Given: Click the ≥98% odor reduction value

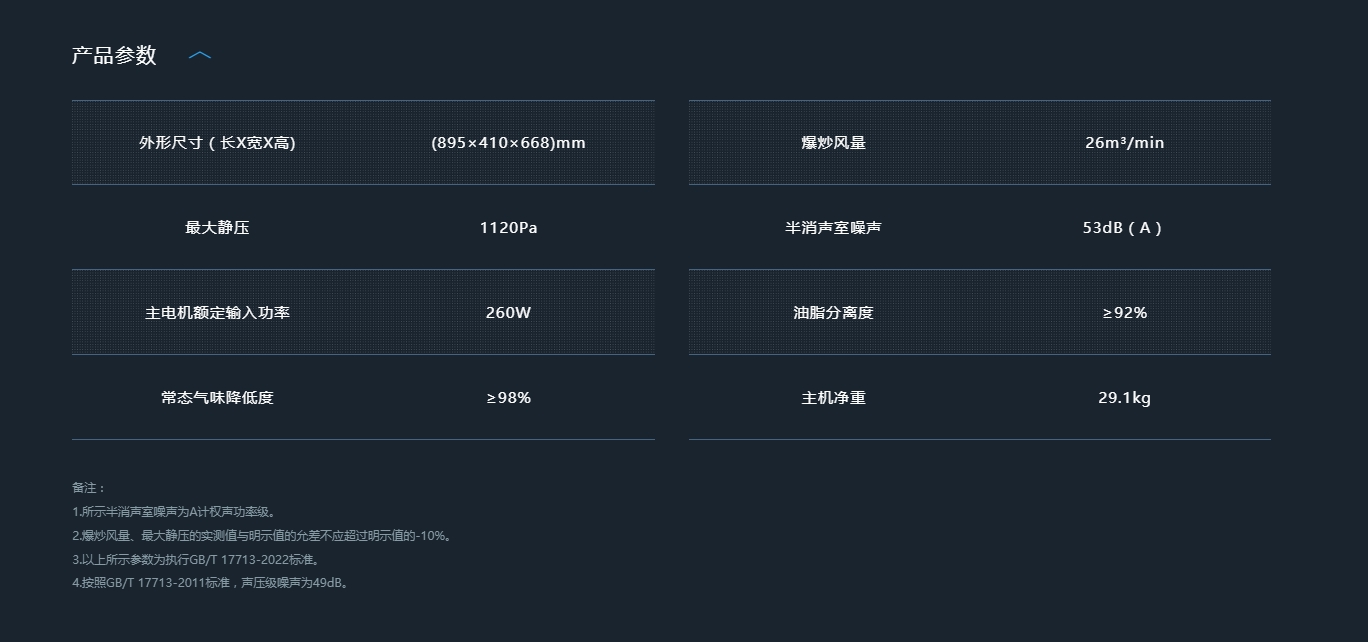Looking at the screenshot, I should click(x=508, y=398).
